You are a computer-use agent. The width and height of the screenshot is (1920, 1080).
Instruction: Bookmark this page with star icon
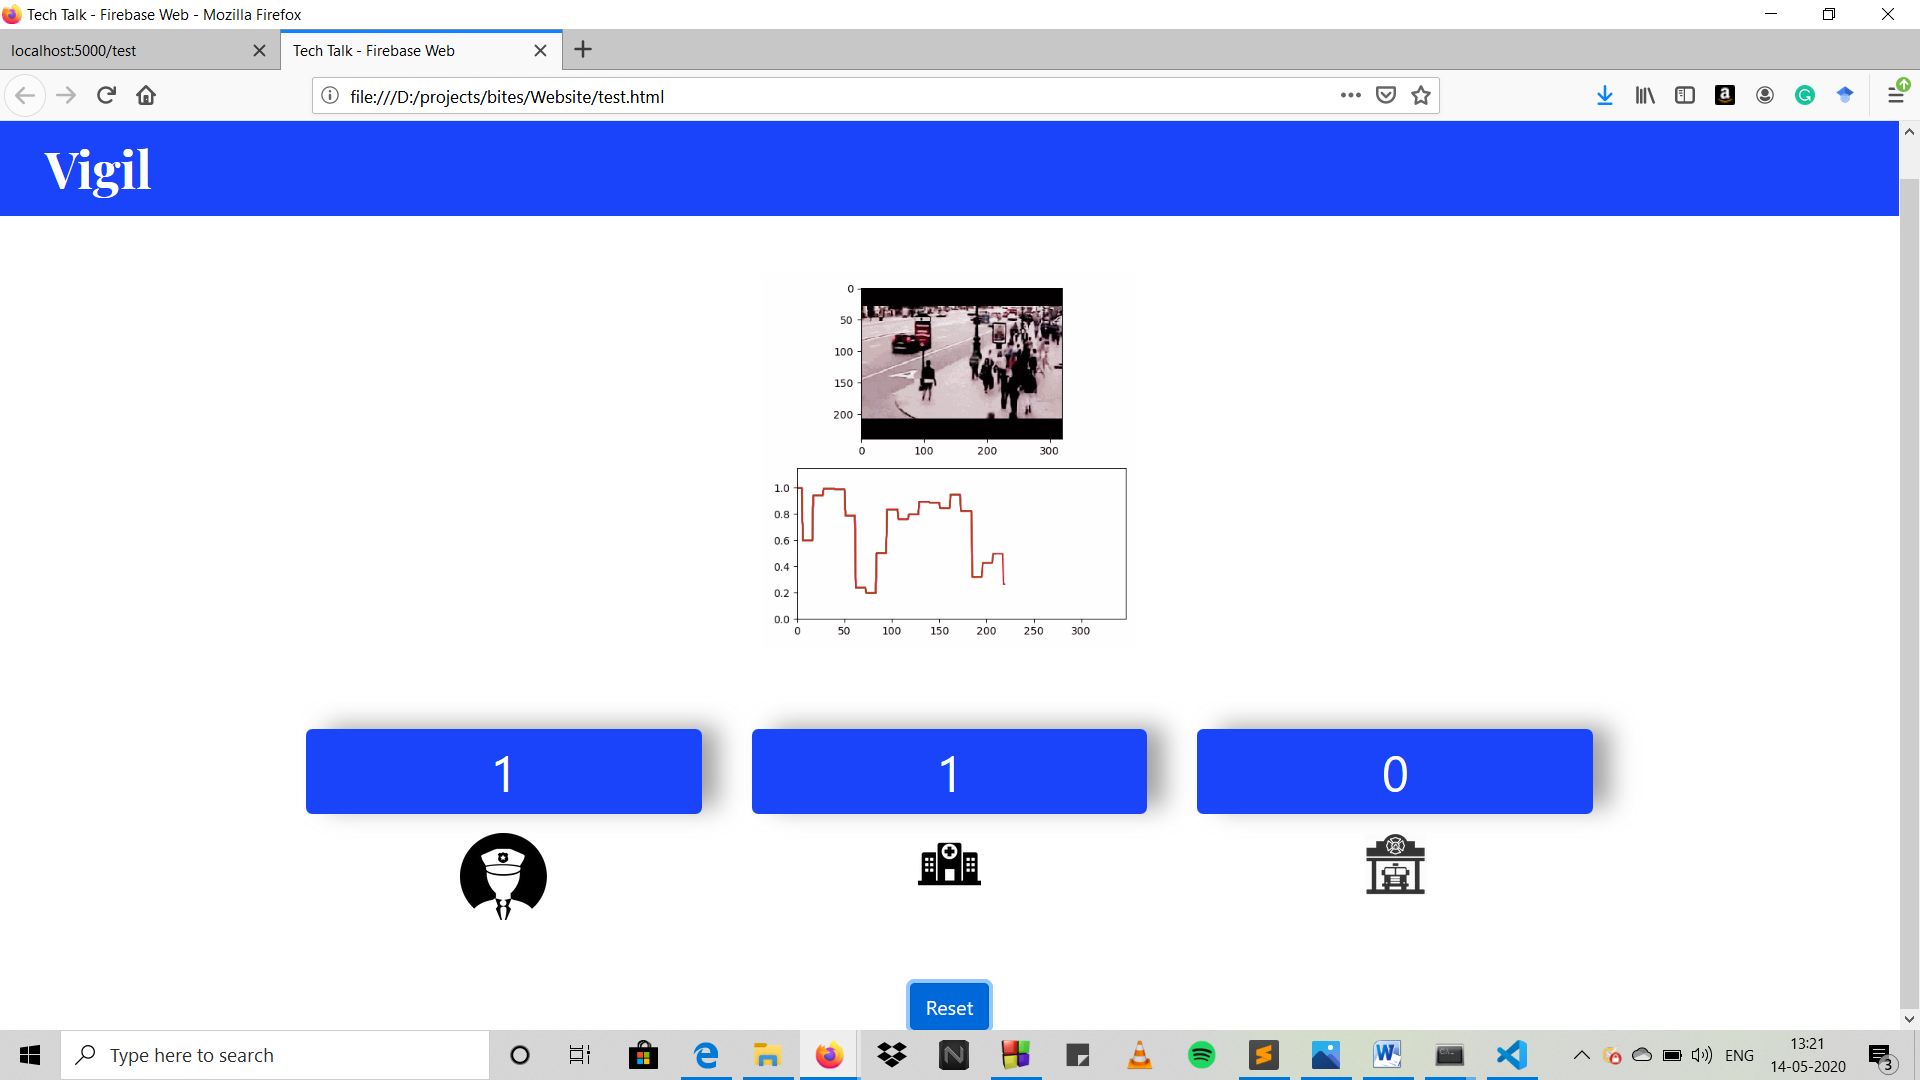click(x=1421, y=96)
